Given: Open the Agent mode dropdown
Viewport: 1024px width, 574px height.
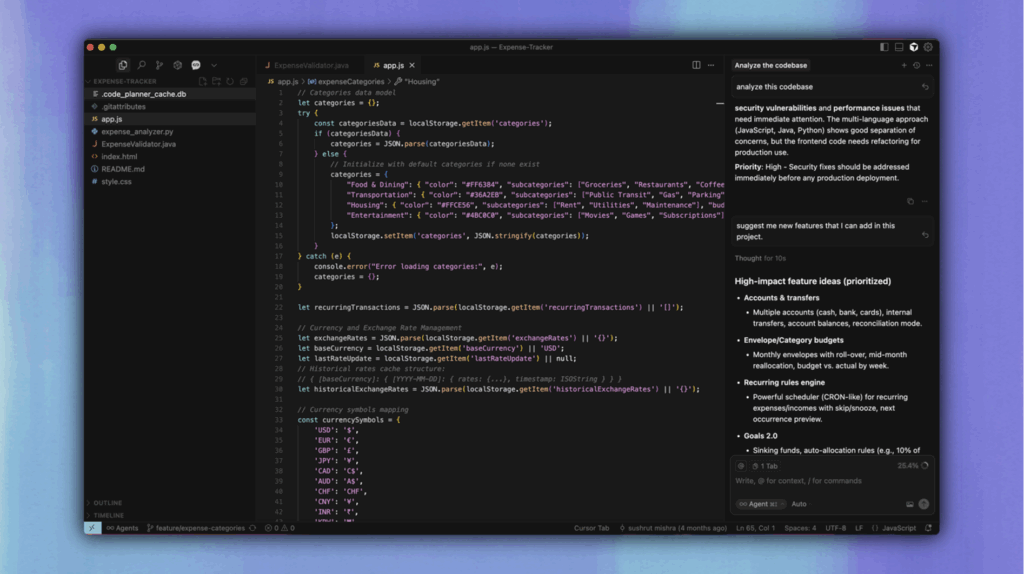Looking at the screenshot, I should coord(761,504).
